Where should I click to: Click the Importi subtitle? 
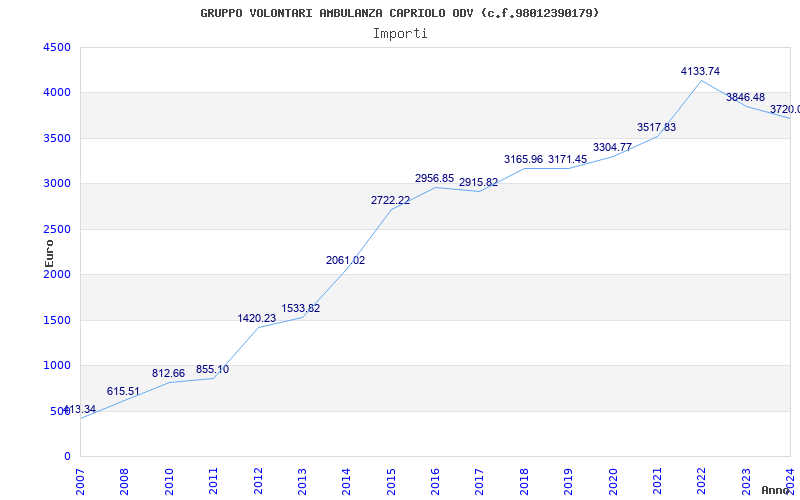pos(400,34)
